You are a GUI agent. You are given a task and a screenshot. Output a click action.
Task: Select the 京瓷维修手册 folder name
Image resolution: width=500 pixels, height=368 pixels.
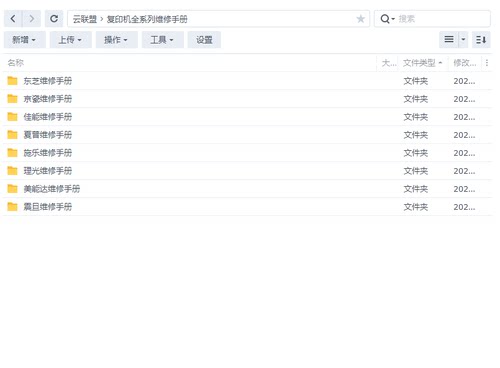click(x=48, y=99)
